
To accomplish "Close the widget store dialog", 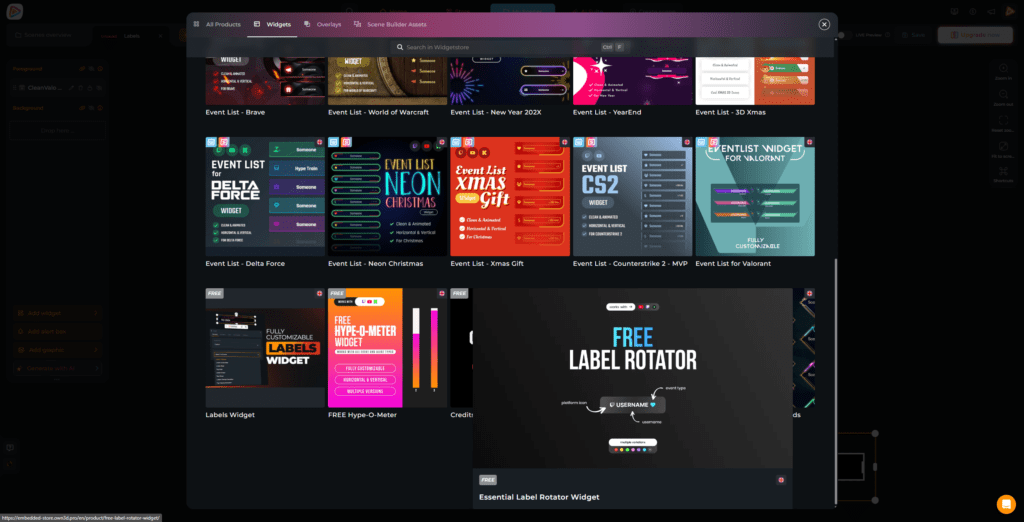I will pyautogui.click(x=824, y=24).
